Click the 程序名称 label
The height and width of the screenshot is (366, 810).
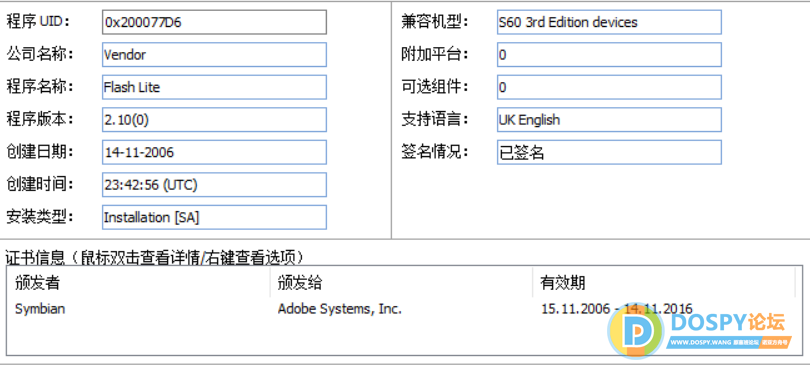pos(39,87)
